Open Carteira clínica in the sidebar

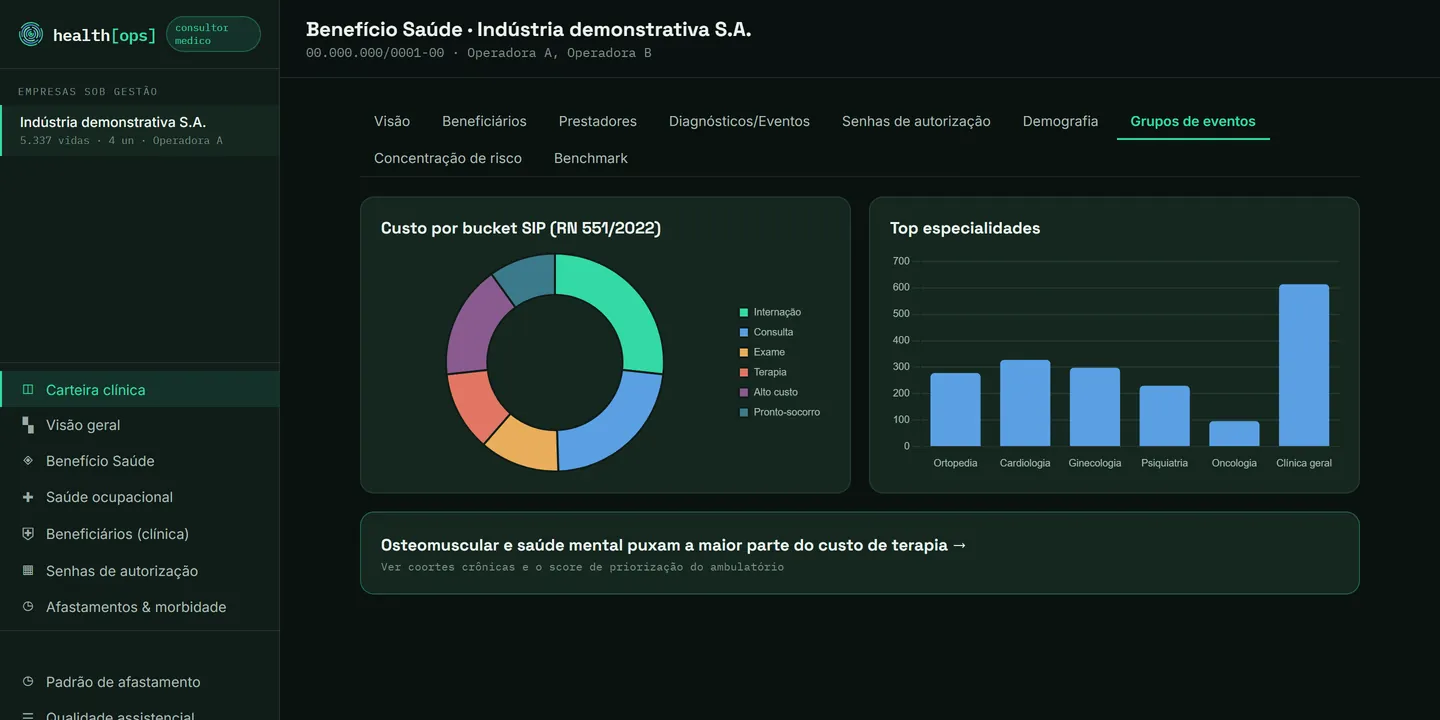coord(140,390)
